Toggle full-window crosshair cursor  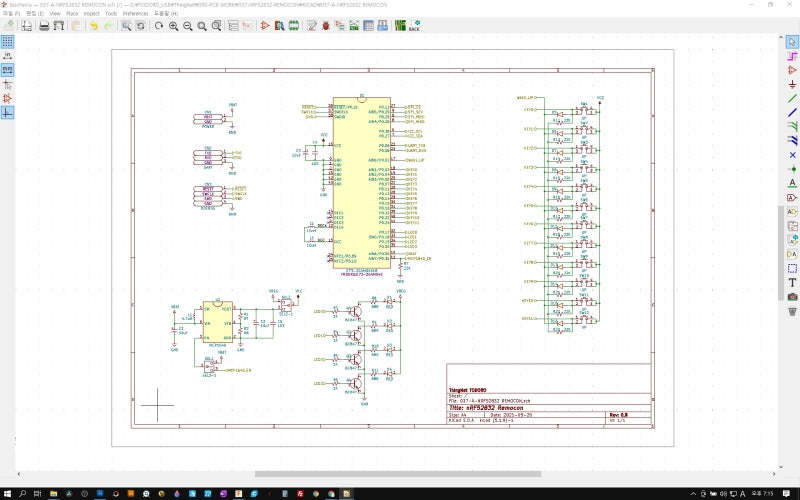pos(7,84)
